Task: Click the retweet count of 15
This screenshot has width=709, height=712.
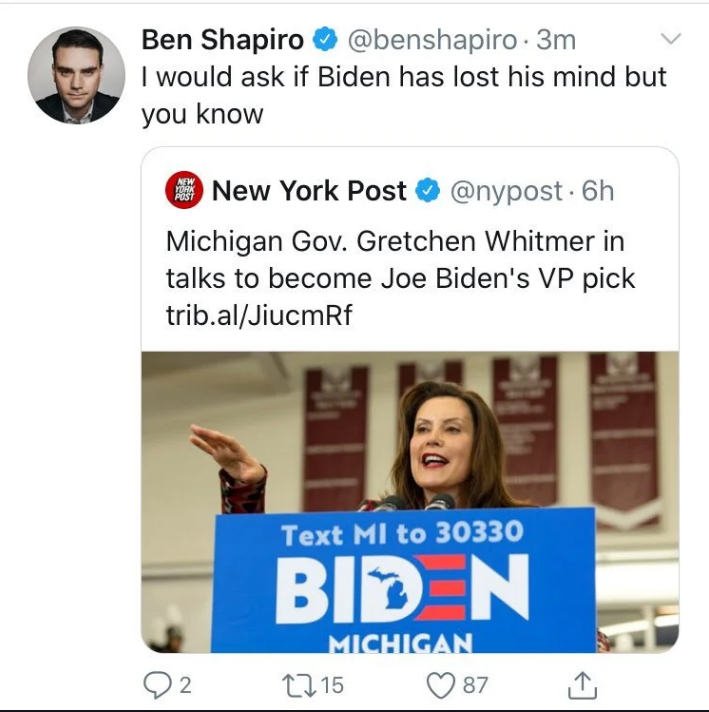Action: 332,684
